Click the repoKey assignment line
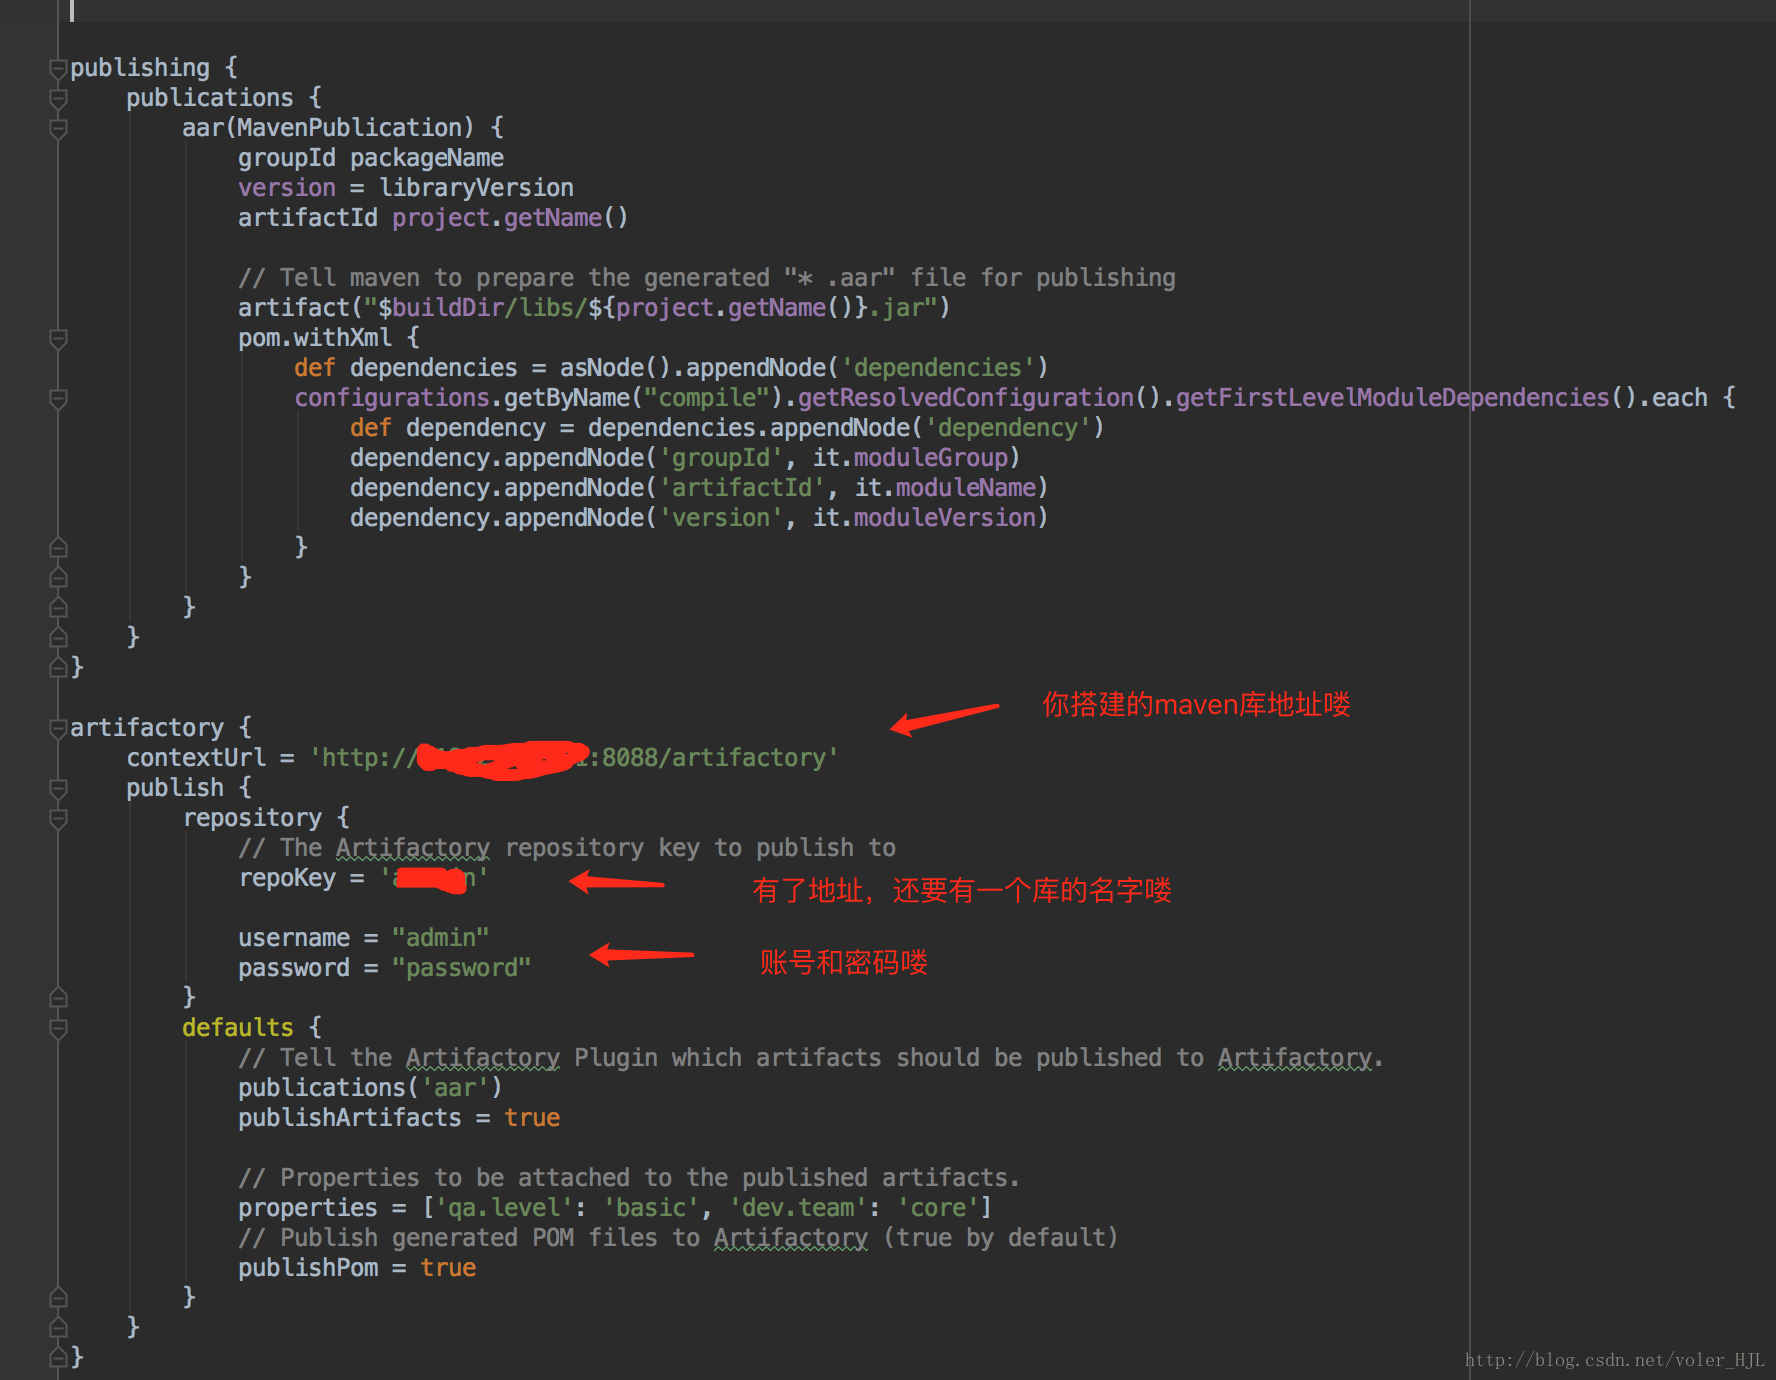 tap(363, 878)
